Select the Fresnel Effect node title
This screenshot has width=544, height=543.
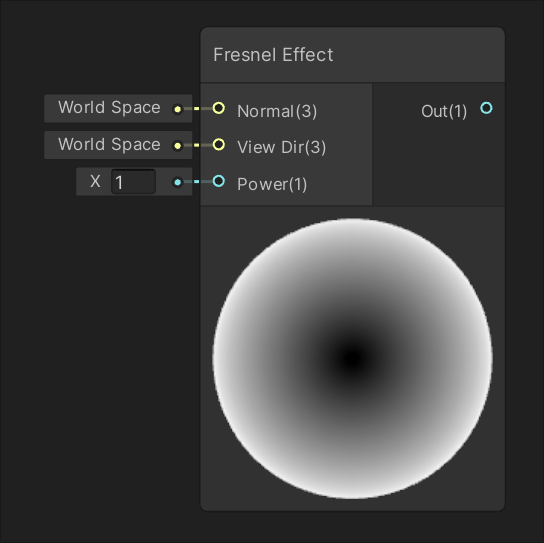[x=273, y=55]
